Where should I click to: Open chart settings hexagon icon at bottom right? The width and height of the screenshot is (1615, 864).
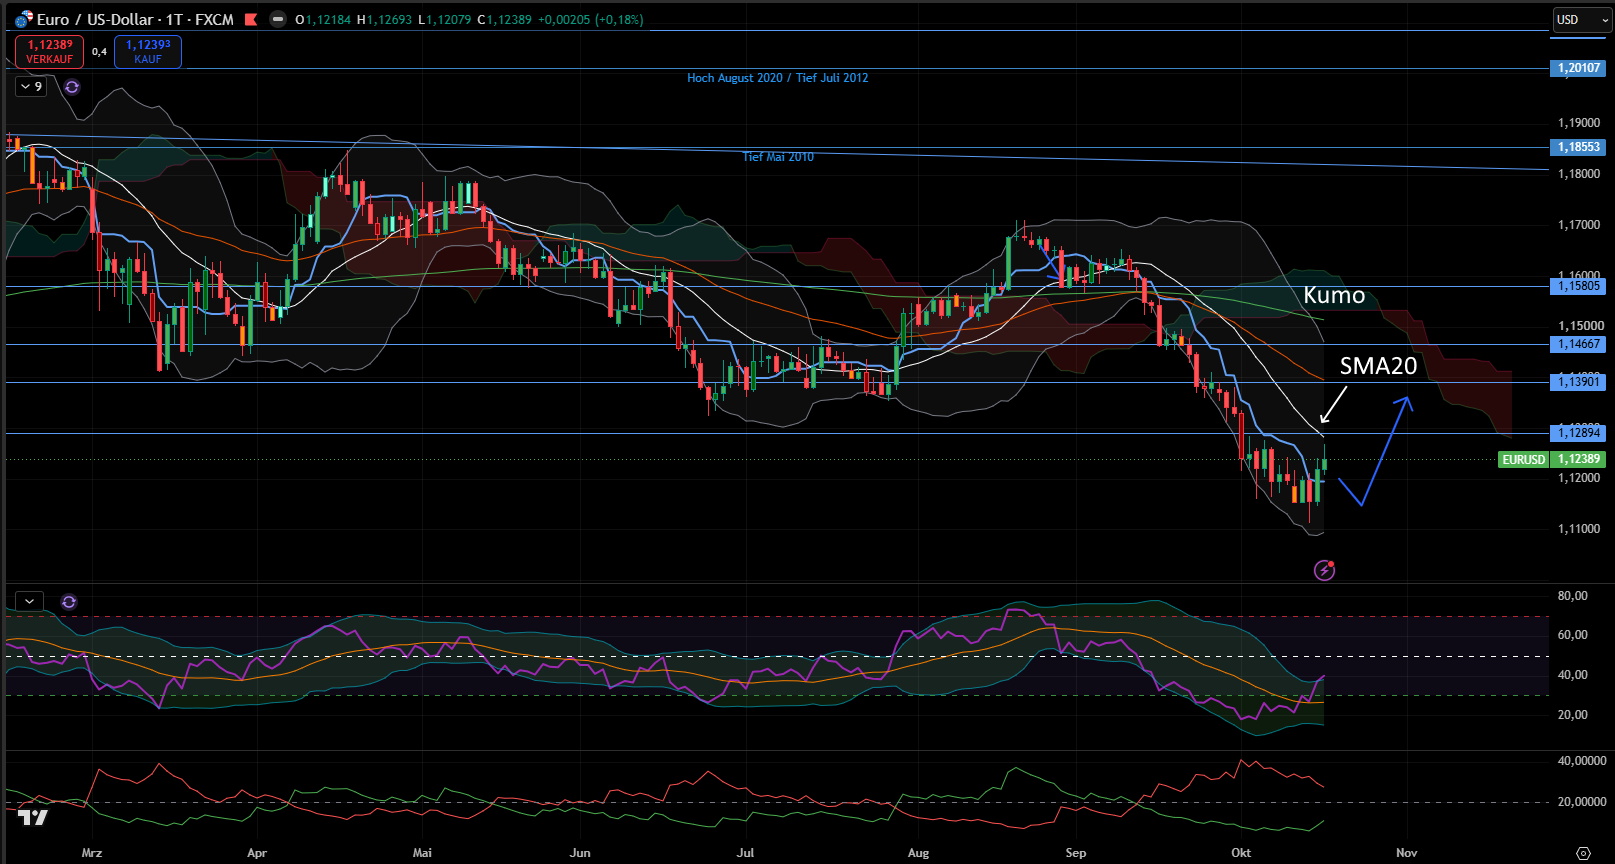coord(1583,853)
